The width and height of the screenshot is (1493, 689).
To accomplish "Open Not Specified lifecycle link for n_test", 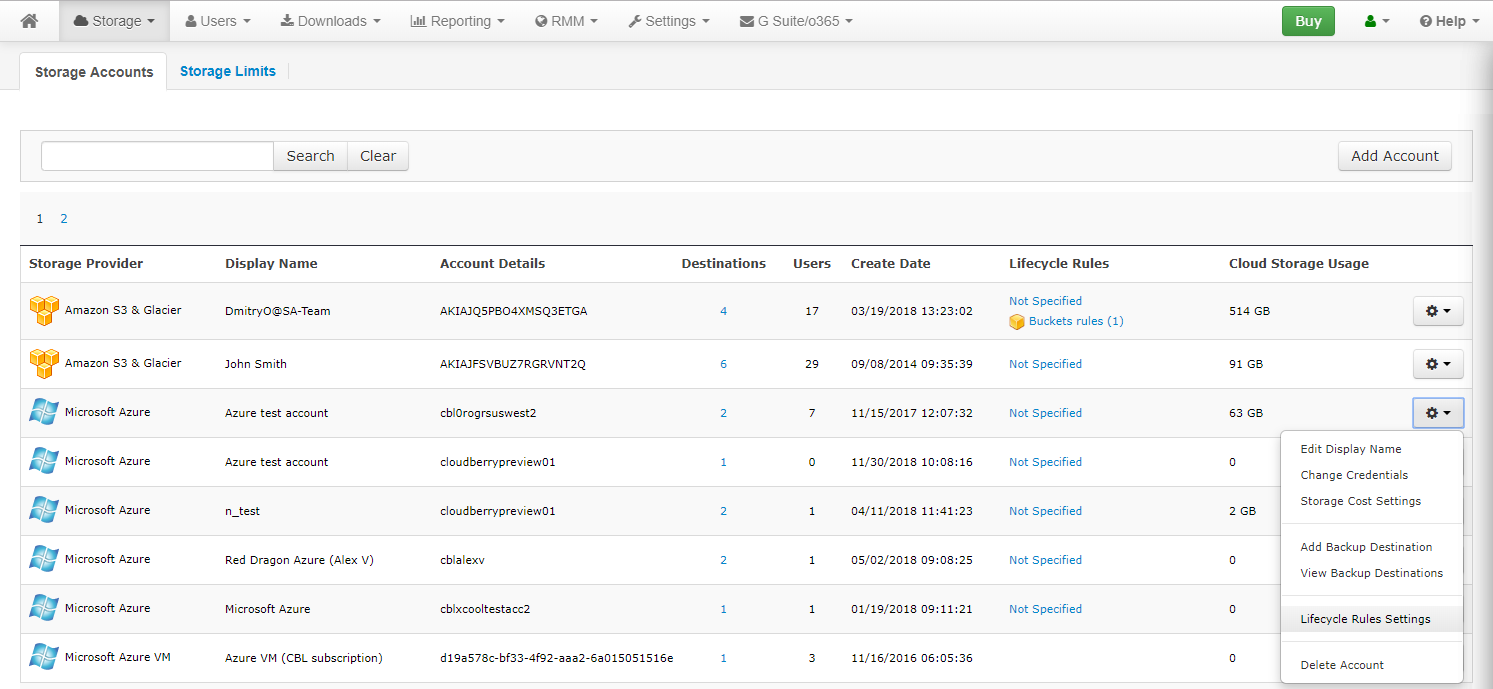I will pos(1045,511).
